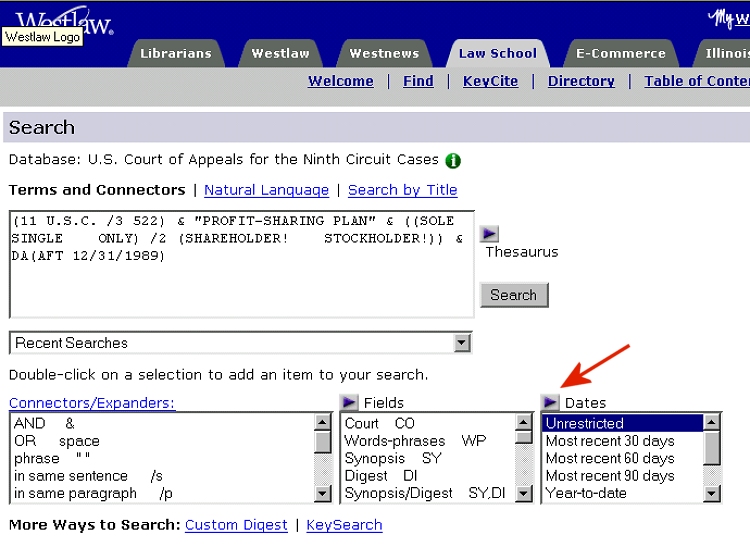Switch to the Westlaw tab
Image resolution: width=750 pixels, height=547 pixels.
click(x=280, y=53)
